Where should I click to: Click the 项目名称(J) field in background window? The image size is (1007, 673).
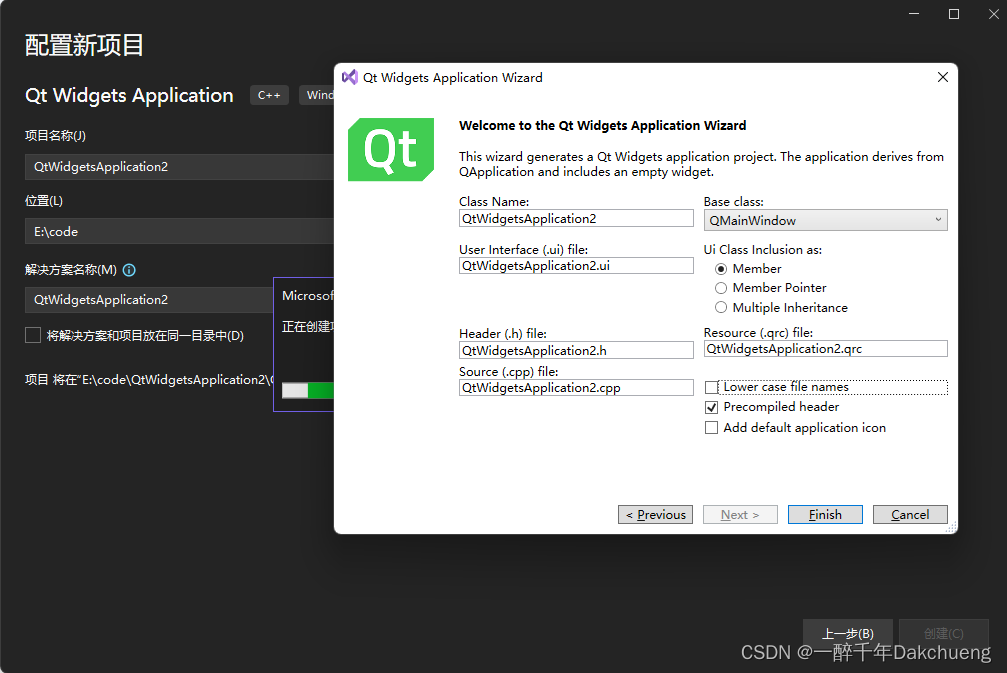(179, 166)
